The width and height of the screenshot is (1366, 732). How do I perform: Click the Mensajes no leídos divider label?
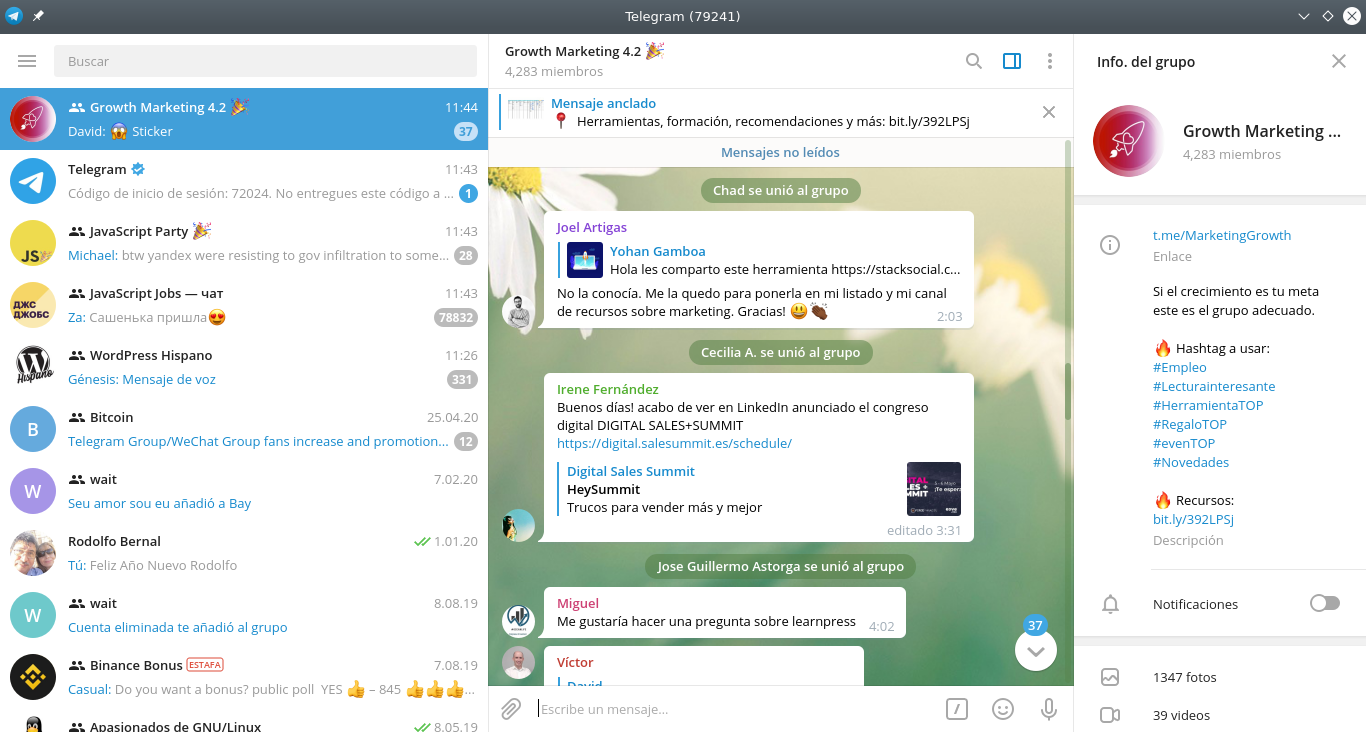(x=781, y=152)
